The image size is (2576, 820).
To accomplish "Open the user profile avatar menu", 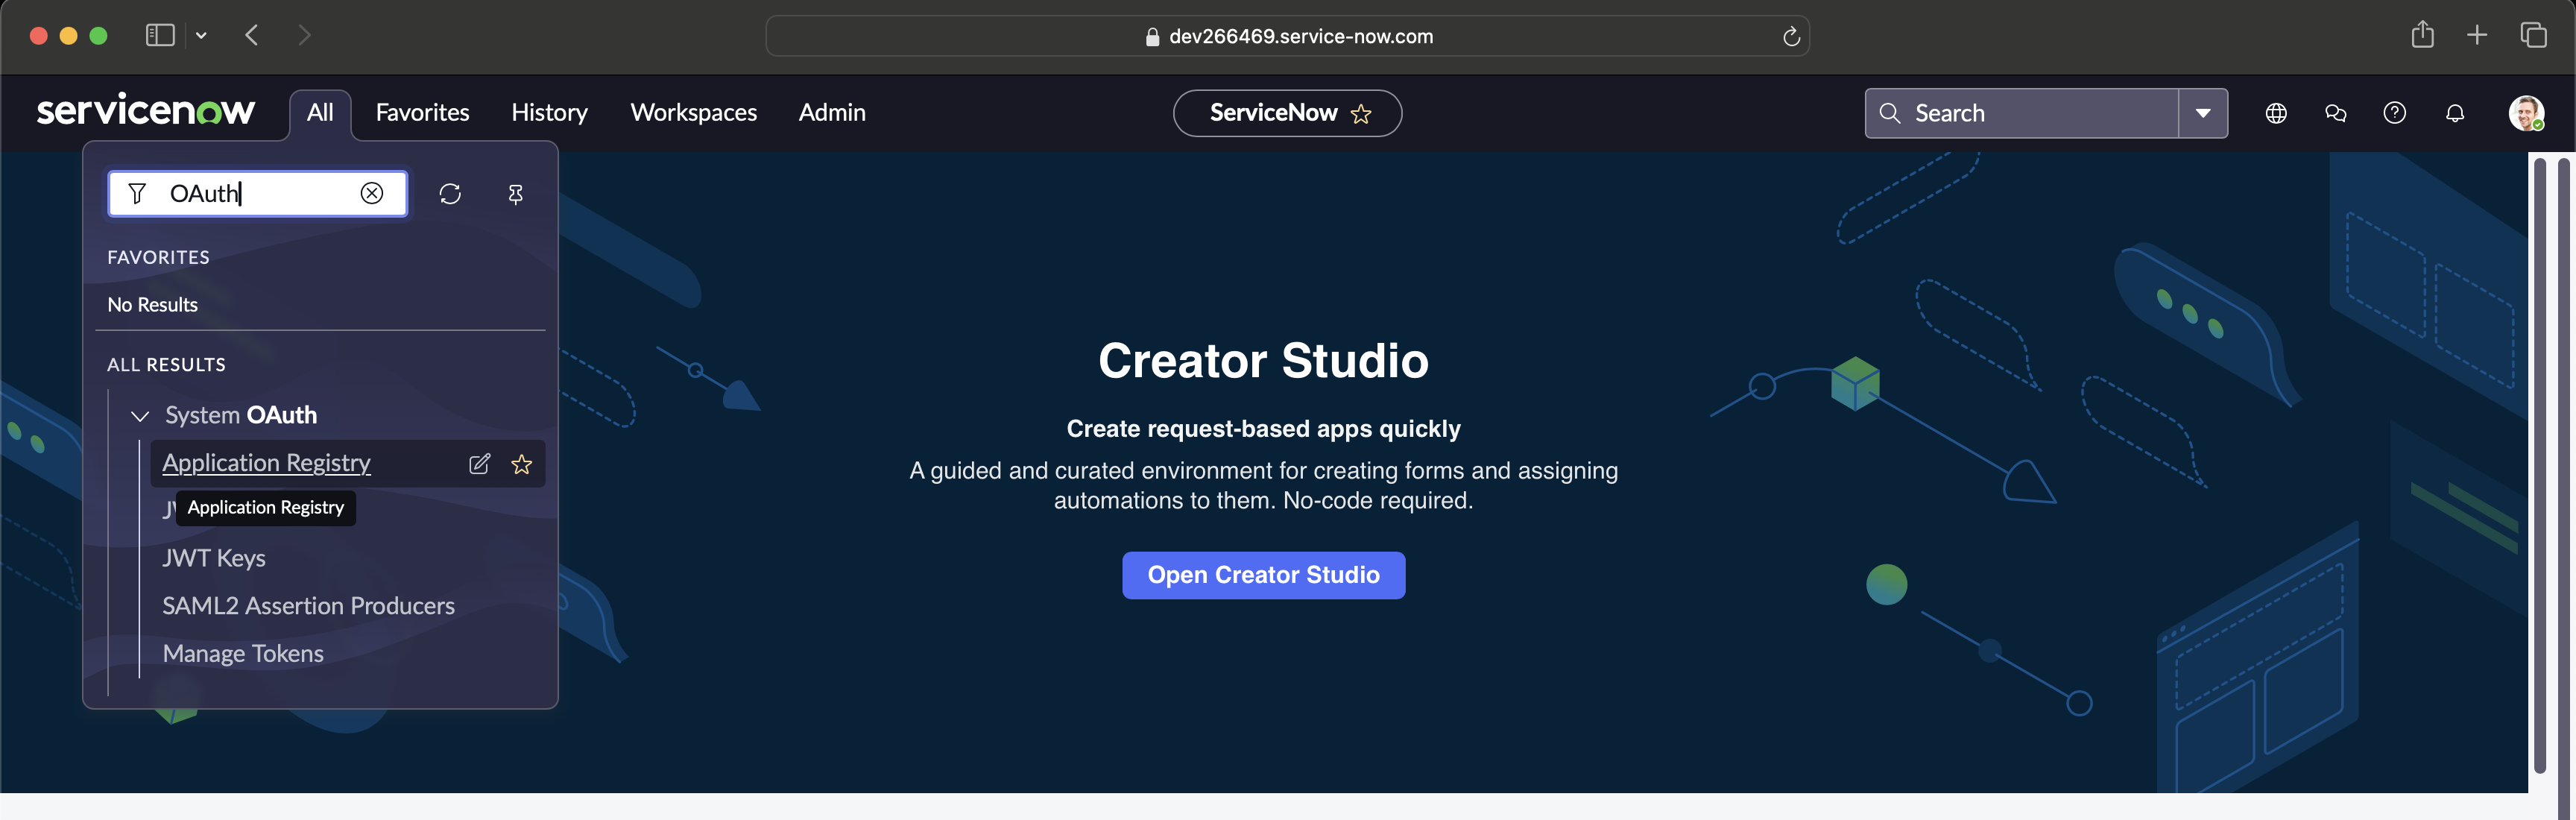I will pos(2525,113).
